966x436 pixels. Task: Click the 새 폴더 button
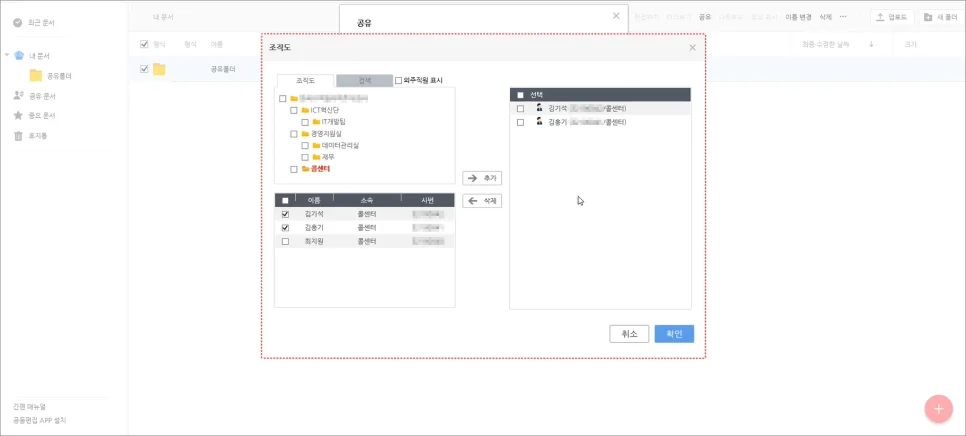point(942,17)
